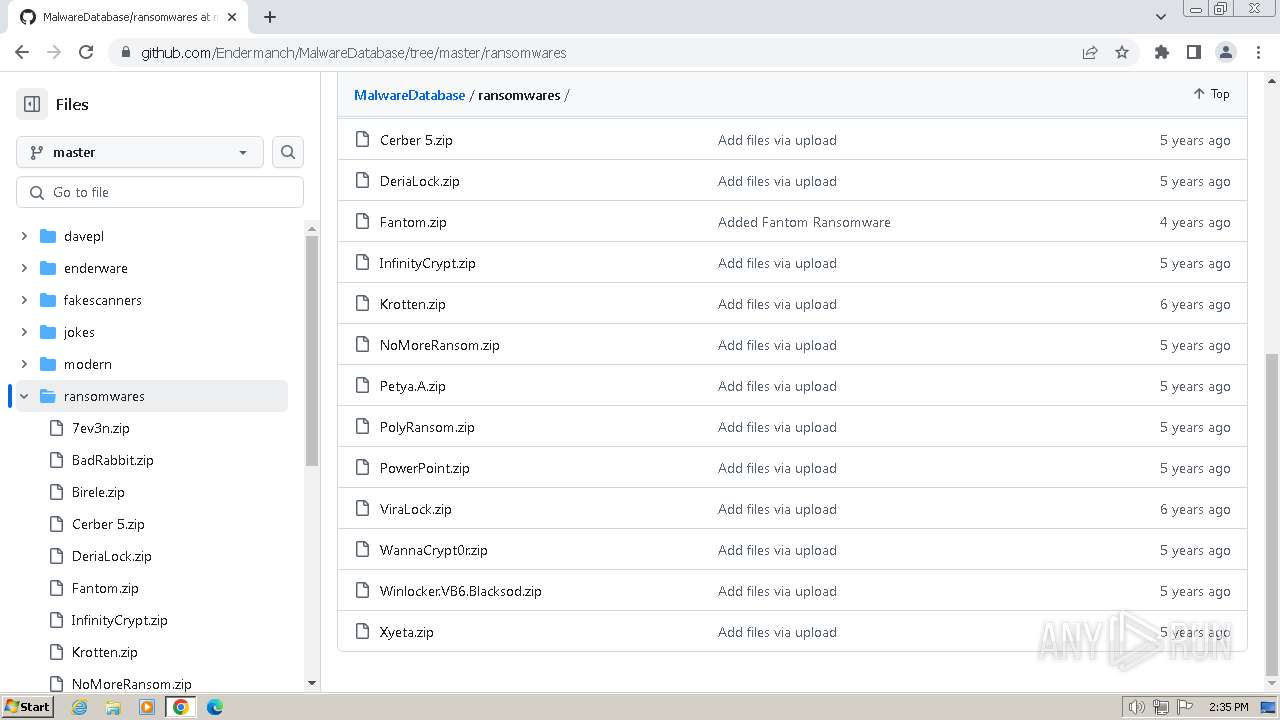Open Windows Media Player from taskbar
This screenshot has width=1280, height=720.
[x=147, y=707]
